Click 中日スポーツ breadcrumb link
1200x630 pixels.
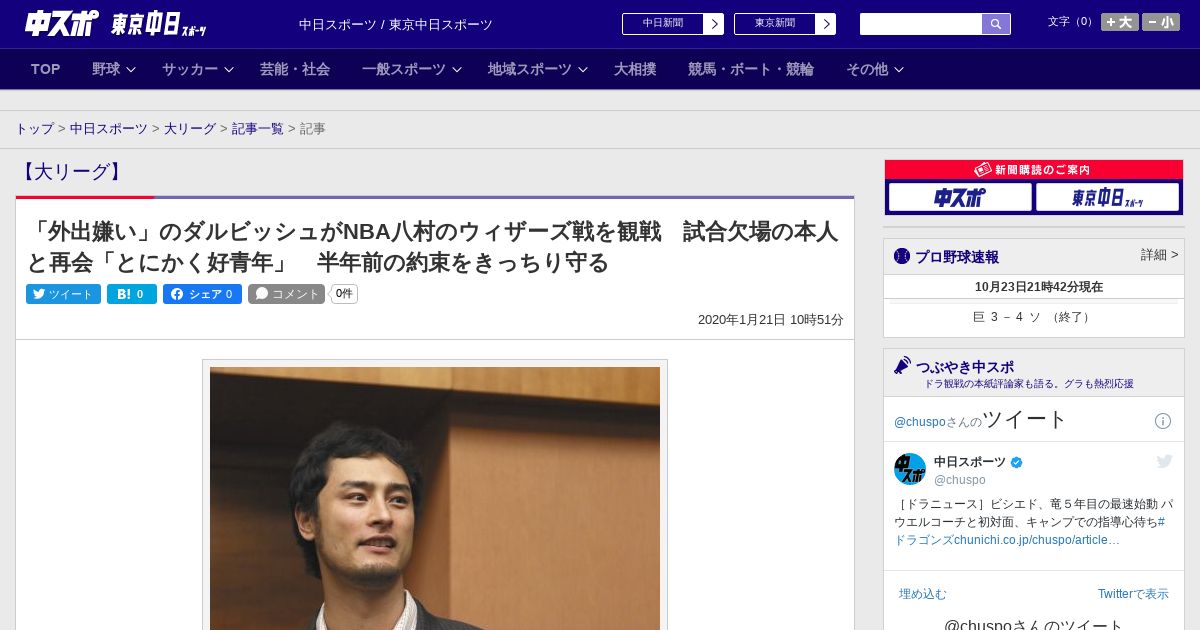pyautogui.click(x=109, y=129)
